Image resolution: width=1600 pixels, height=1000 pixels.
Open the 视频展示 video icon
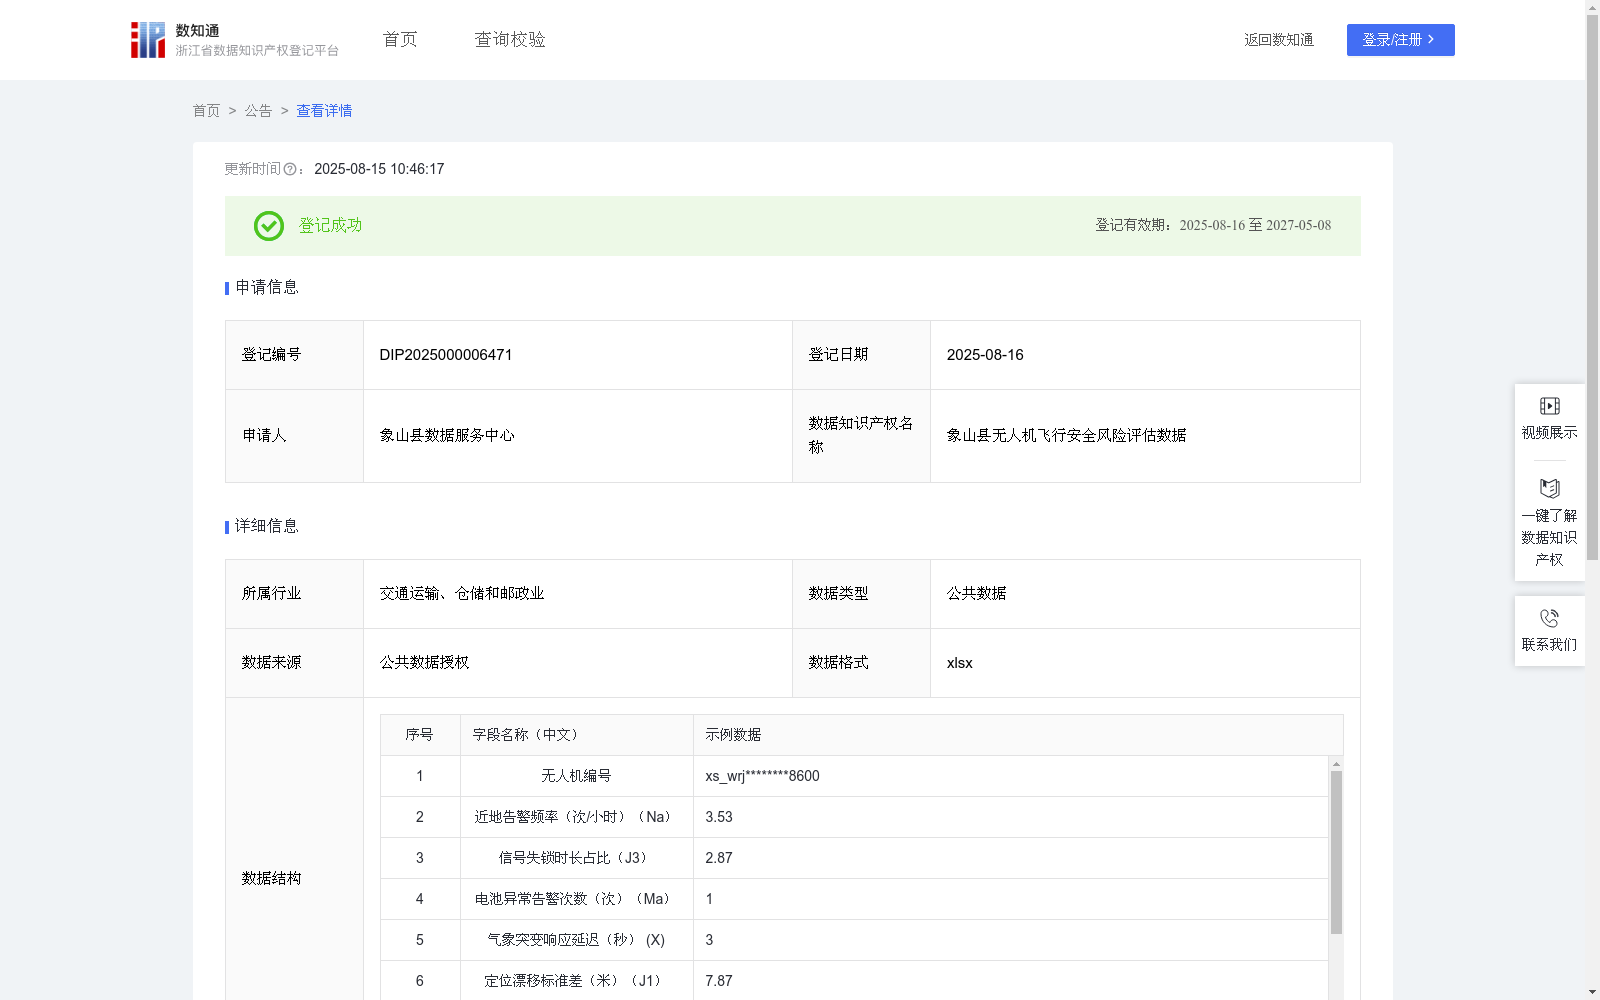point(1550,406)
